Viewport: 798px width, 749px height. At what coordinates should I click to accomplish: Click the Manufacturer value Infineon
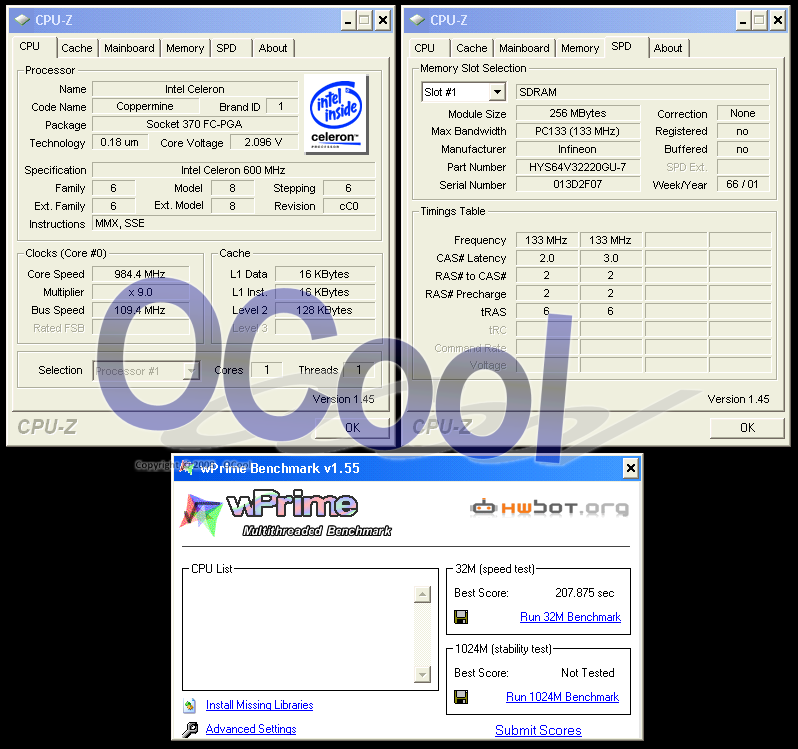pyautogui.click(x=578, y=149)
